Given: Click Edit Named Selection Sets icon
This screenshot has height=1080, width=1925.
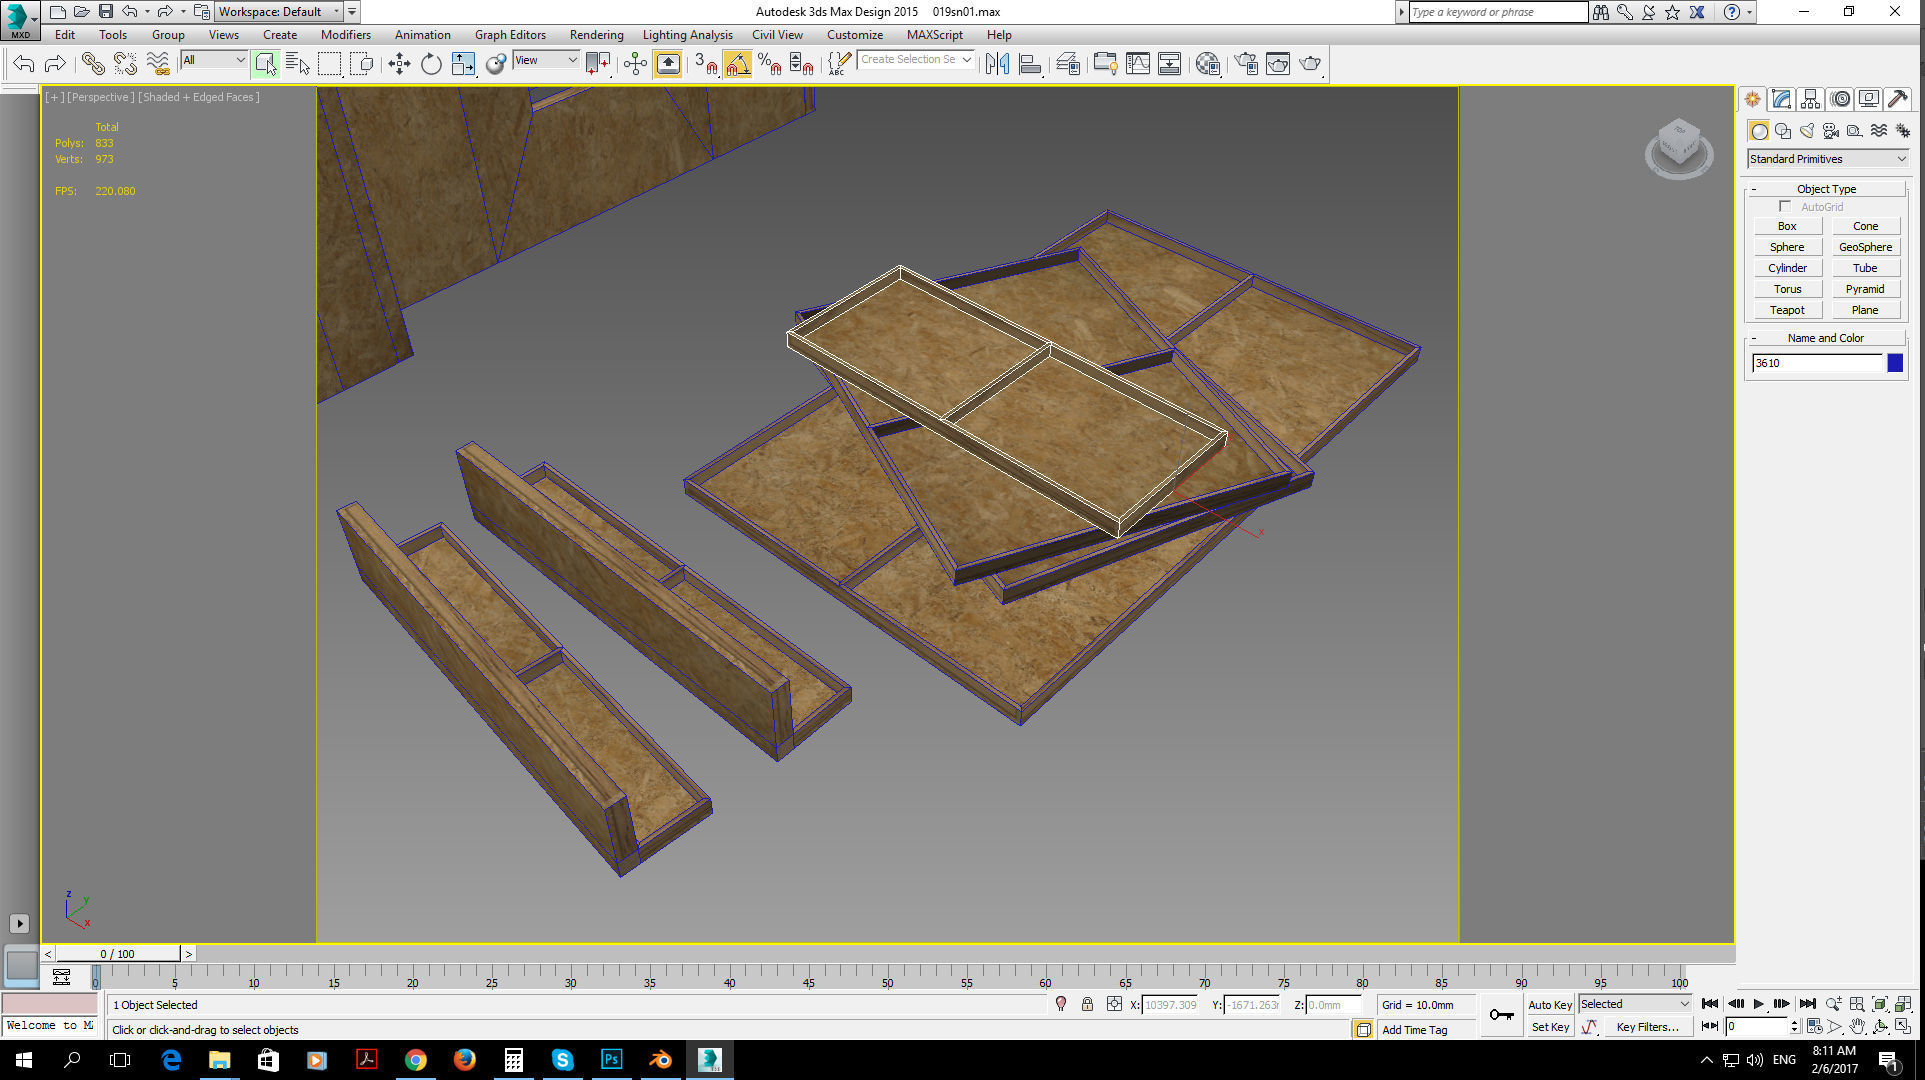Looking at the screenshot, I should click(839, 64).
